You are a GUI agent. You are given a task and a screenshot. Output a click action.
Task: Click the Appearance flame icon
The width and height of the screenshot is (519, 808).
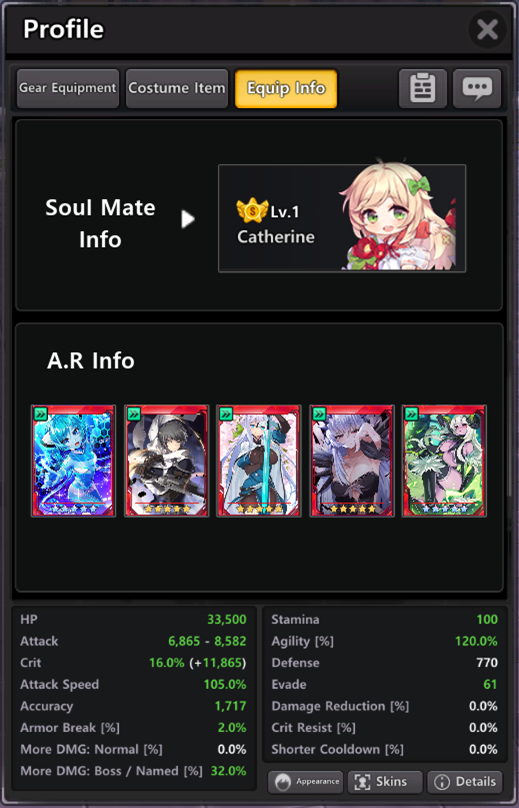pyautogui.click(x=282, y=782)
